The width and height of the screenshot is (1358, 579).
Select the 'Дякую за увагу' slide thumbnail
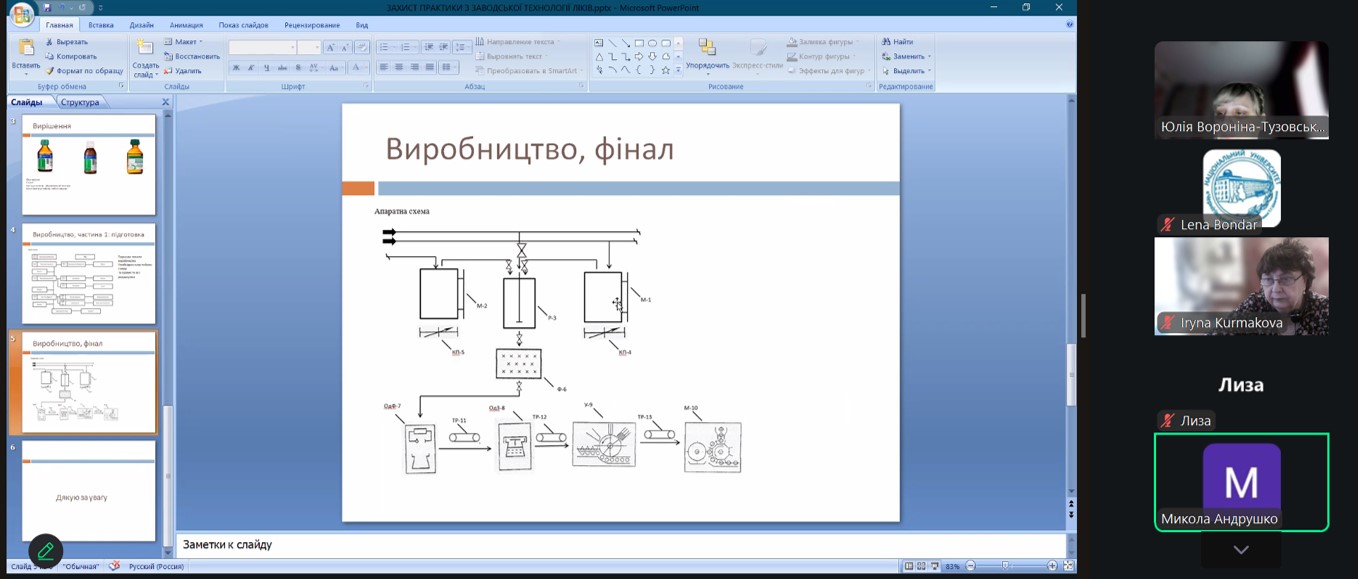click(89, 492)
